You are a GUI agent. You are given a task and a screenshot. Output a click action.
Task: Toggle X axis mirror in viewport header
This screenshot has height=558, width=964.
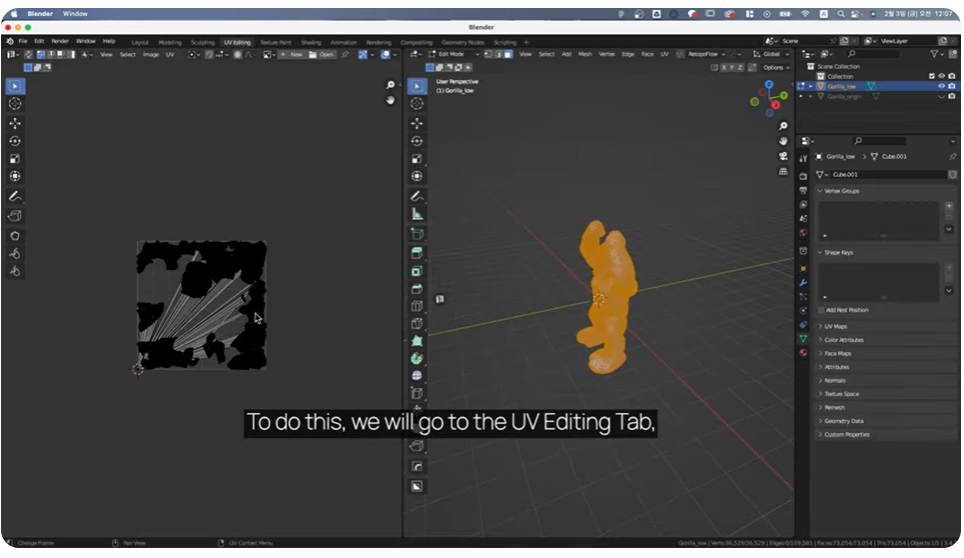pyautogui.click(x=724, y=68)
